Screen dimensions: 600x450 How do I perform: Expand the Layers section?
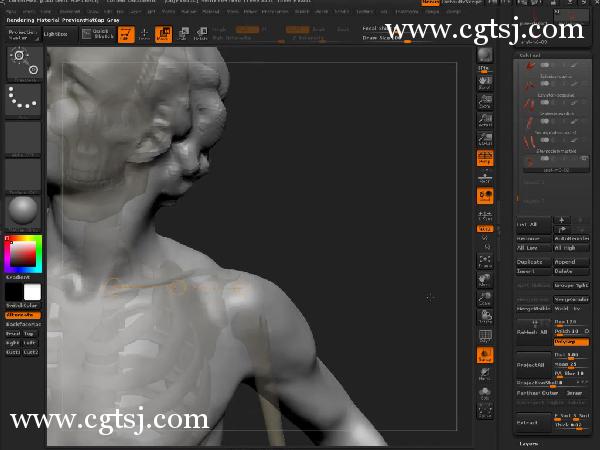click(529, 443)
